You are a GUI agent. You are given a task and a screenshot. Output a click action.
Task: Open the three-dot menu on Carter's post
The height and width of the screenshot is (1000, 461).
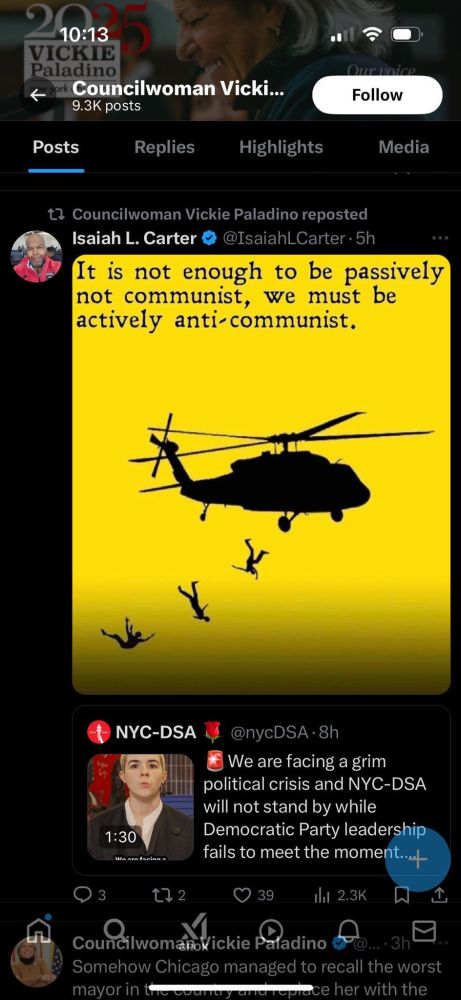(440, 239)
